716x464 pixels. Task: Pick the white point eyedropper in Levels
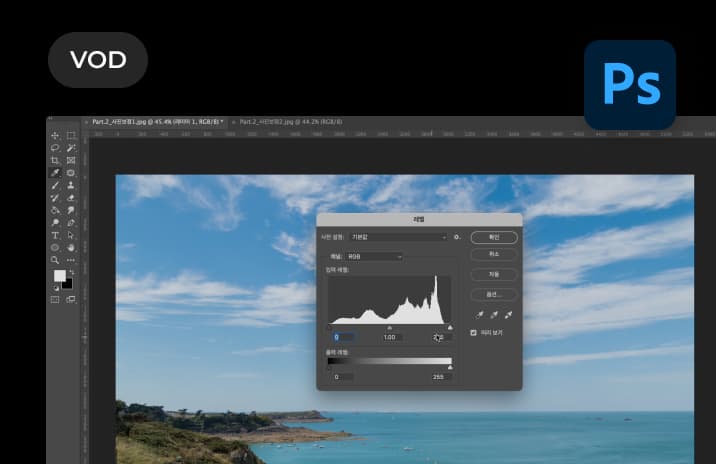tap(508, 314)
